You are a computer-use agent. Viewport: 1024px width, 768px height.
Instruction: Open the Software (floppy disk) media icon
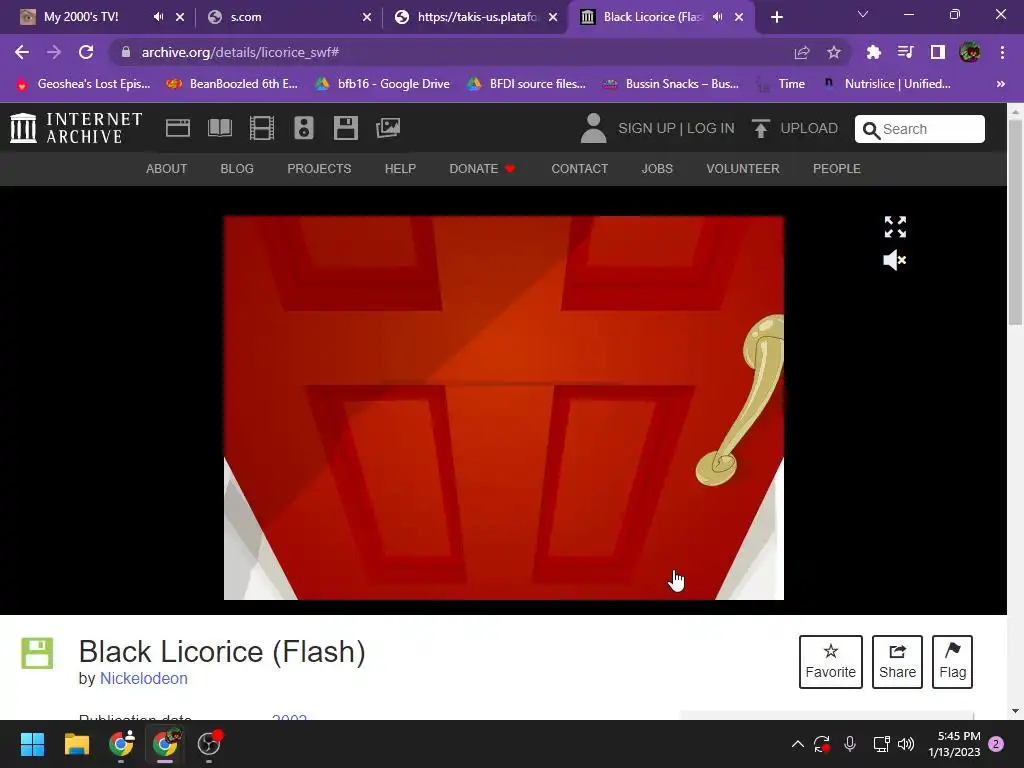[345, 128]
